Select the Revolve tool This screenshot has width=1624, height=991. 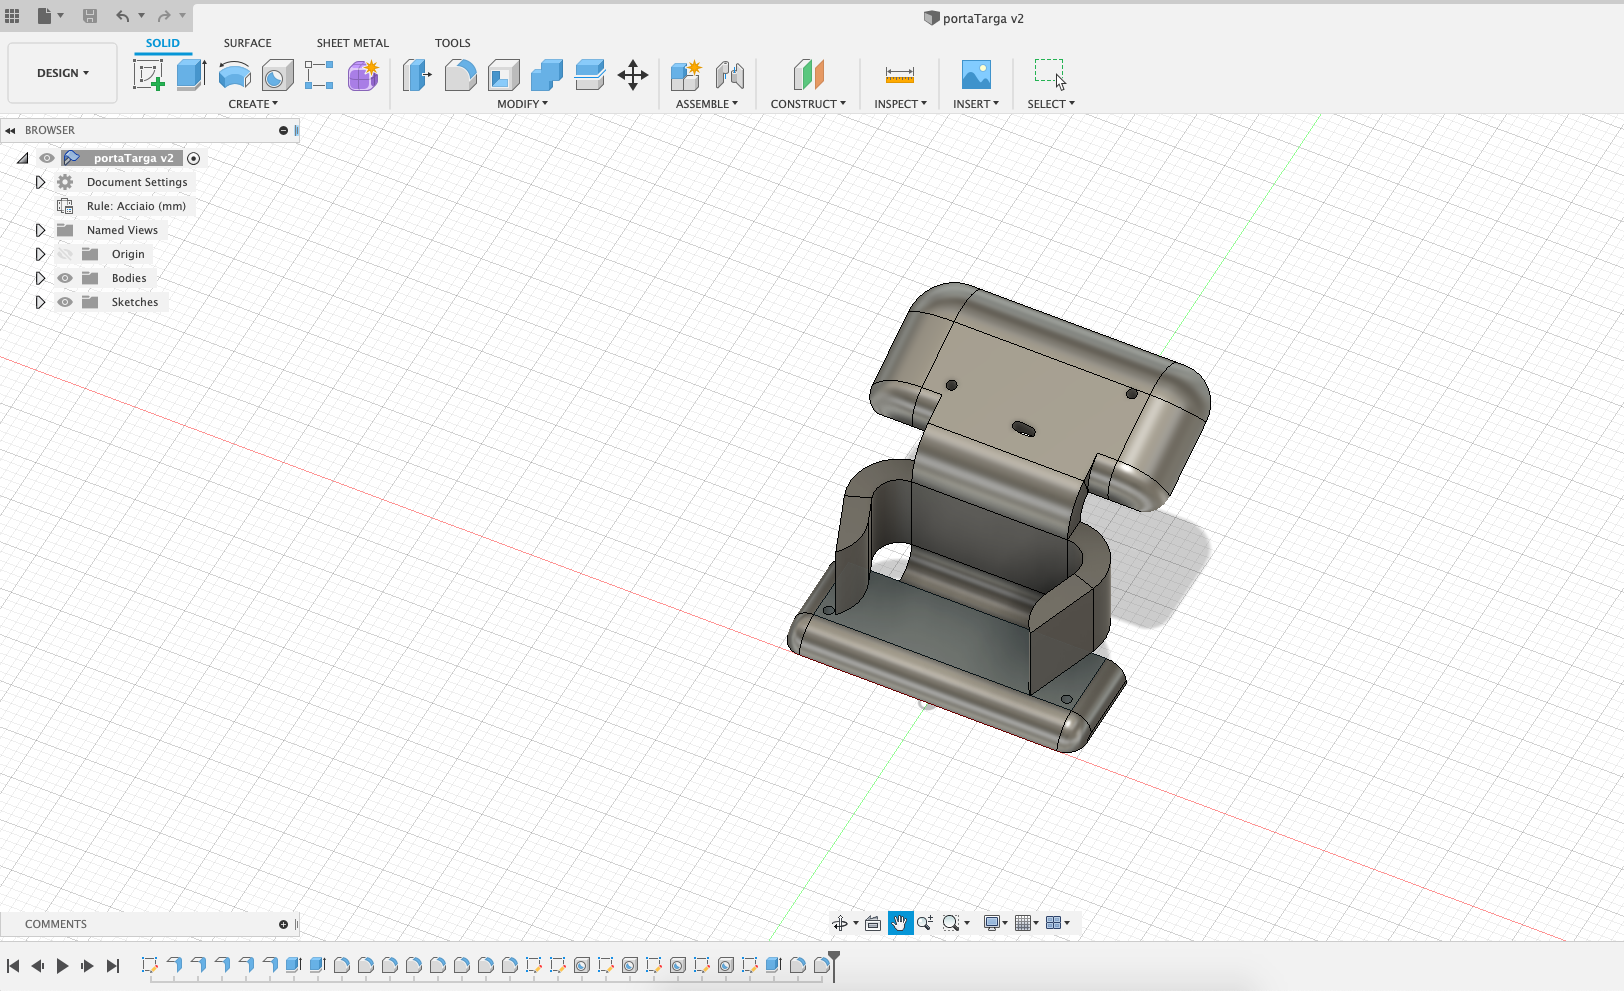click(234, 75)
